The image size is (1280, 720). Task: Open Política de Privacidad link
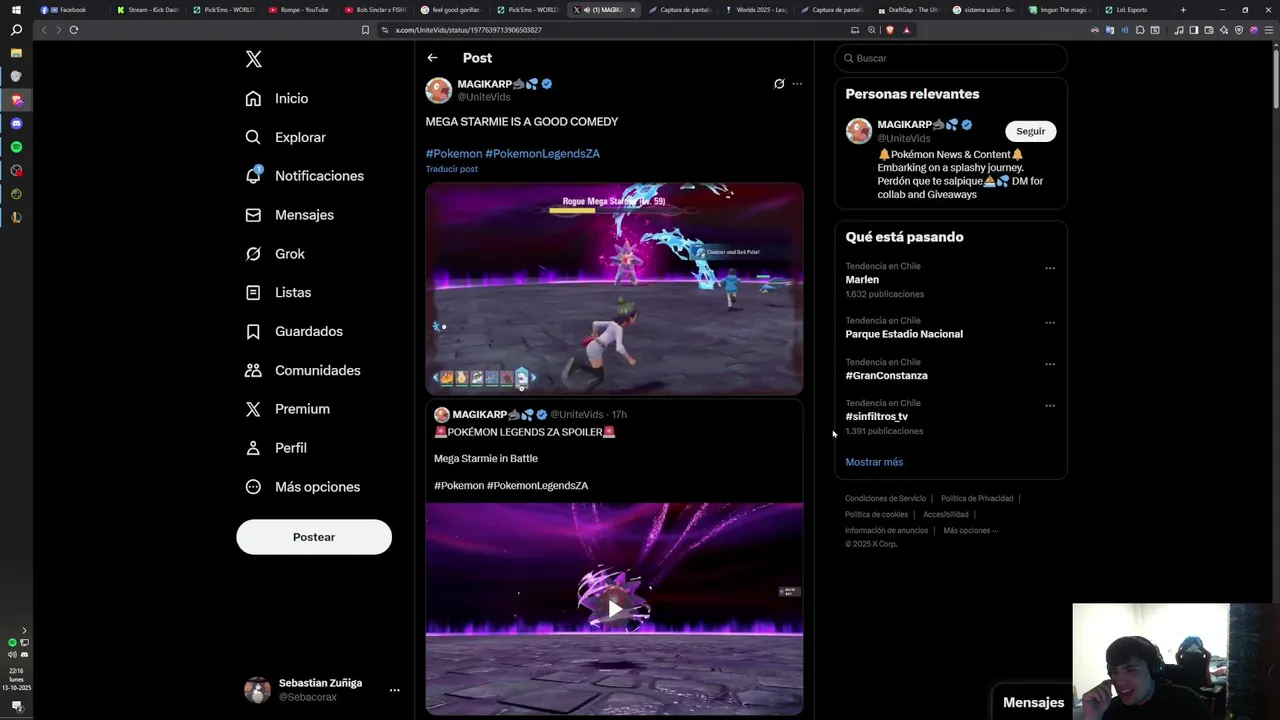point(977,498)
